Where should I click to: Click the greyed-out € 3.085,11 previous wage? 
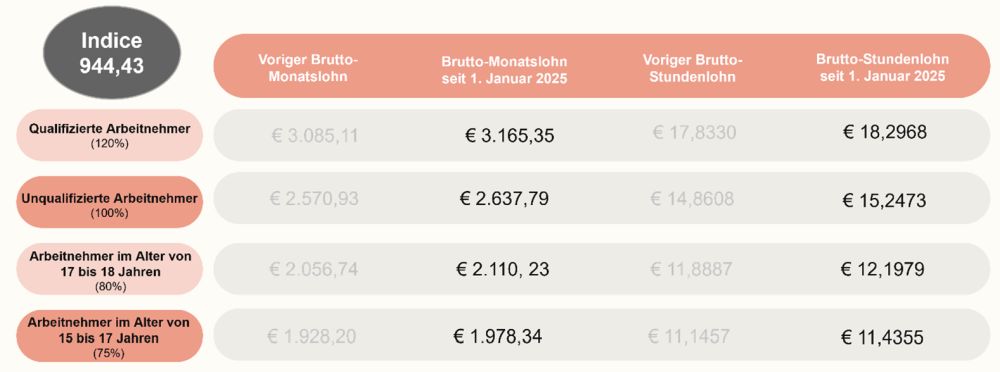314,136
